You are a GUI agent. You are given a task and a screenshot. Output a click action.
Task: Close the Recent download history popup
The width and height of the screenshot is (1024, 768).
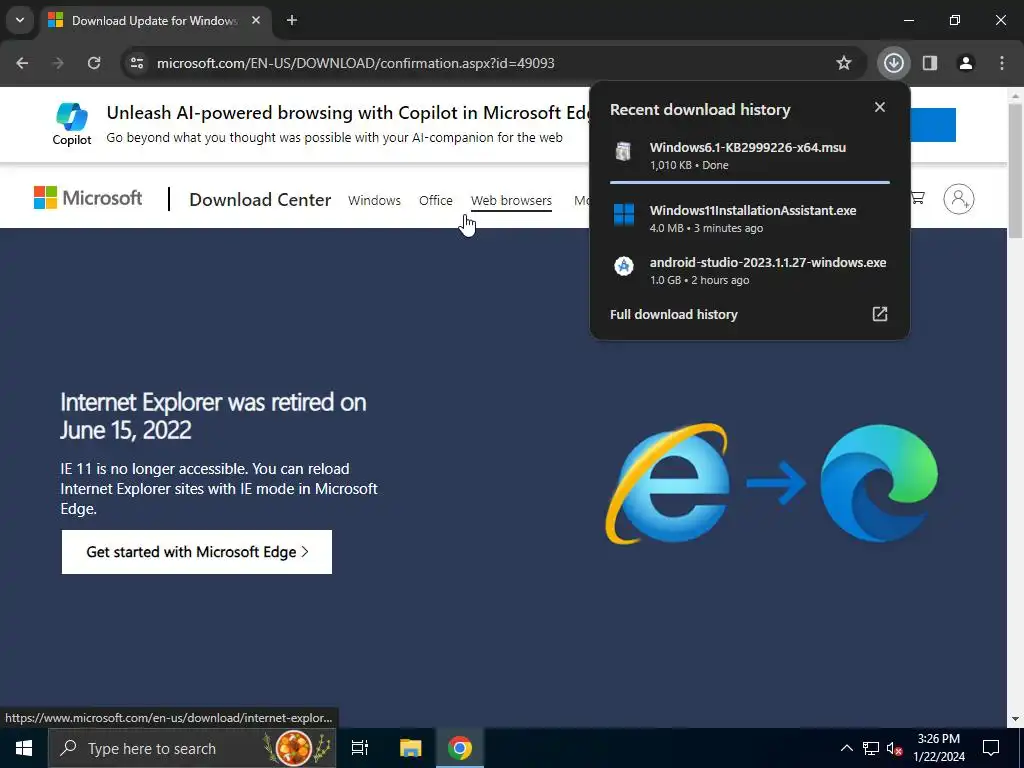(880, 107)
